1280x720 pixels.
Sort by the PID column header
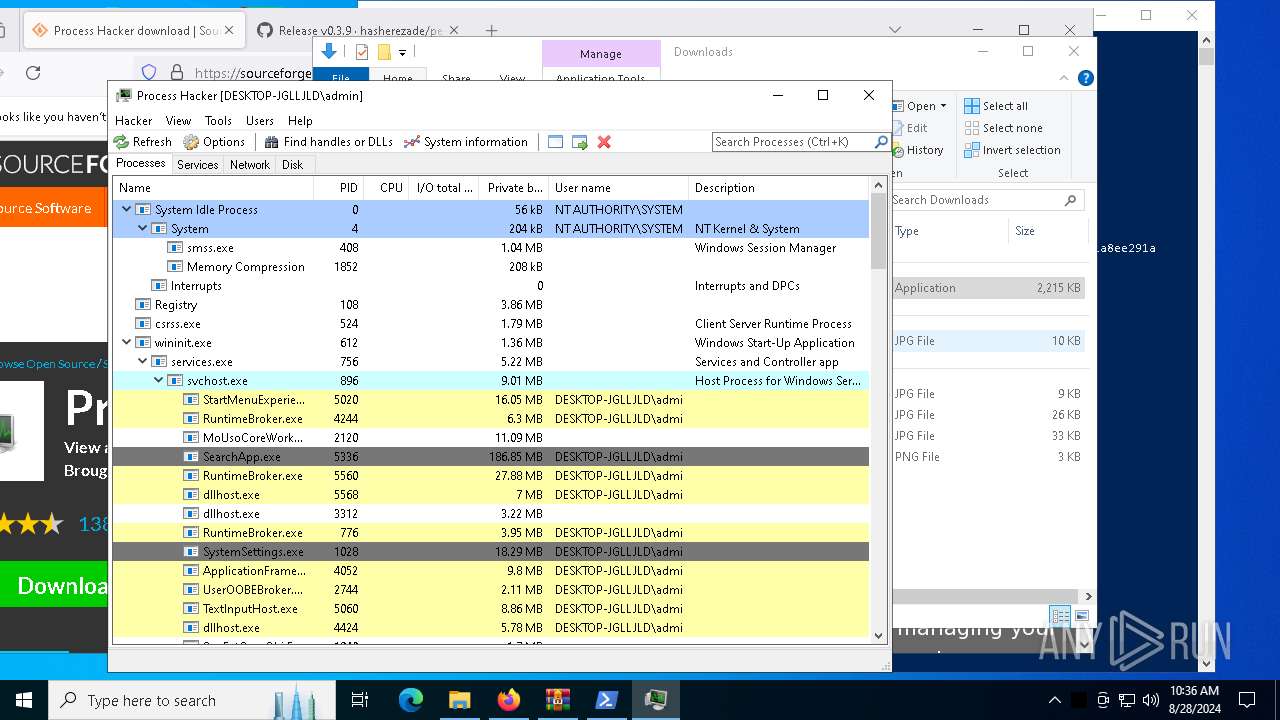tap(338, 188)
